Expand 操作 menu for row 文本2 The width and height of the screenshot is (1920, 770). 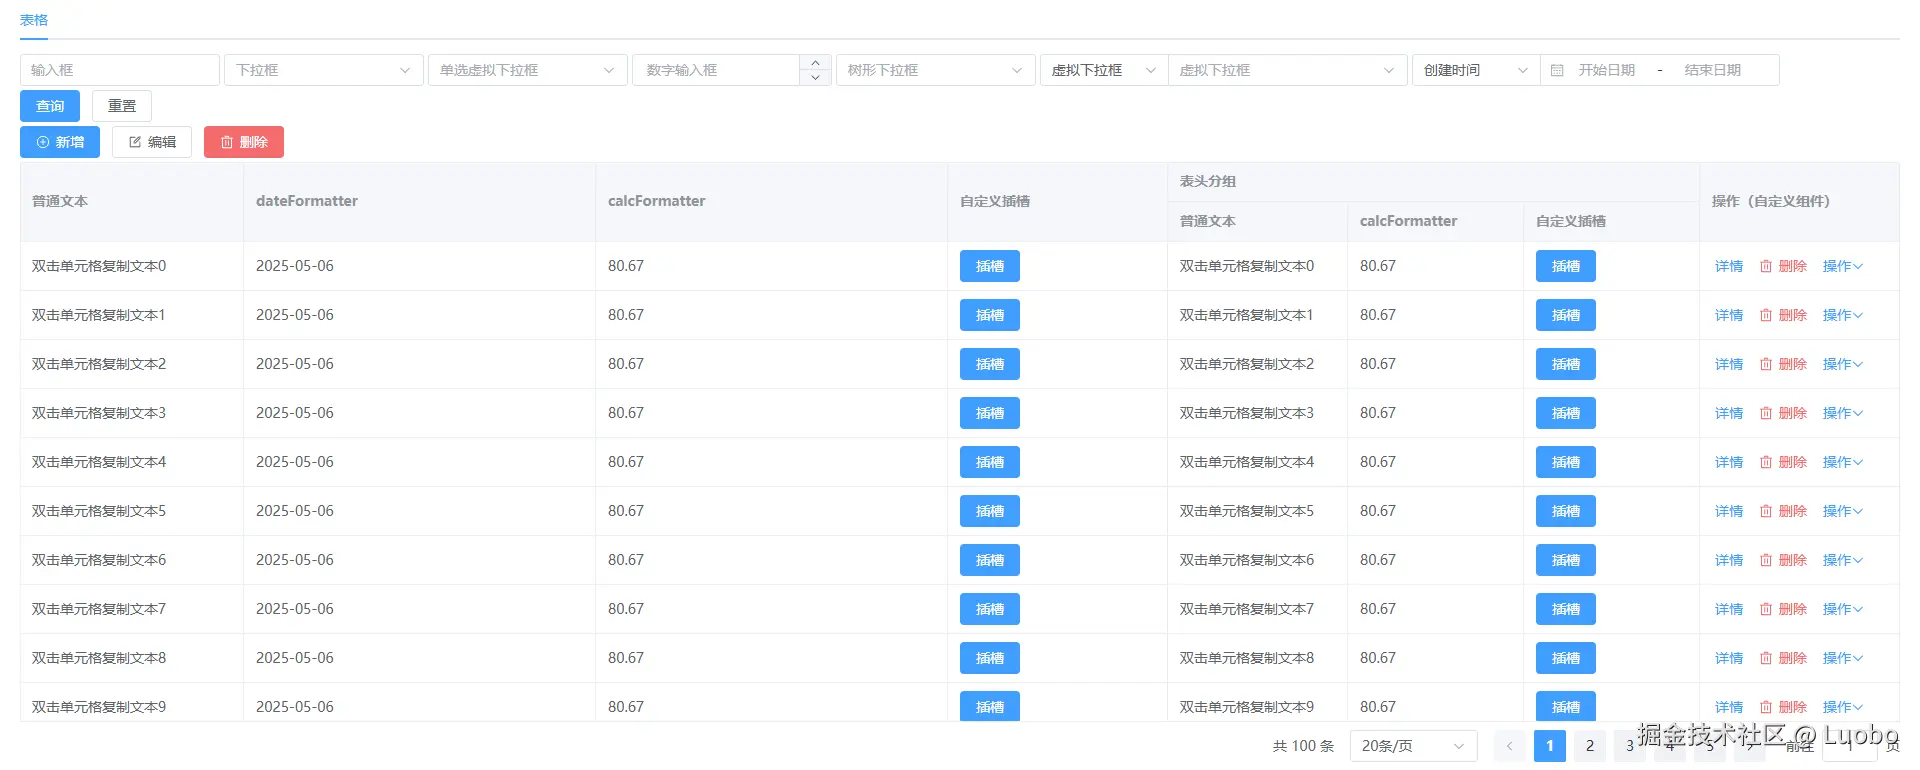coord(1843,364)
